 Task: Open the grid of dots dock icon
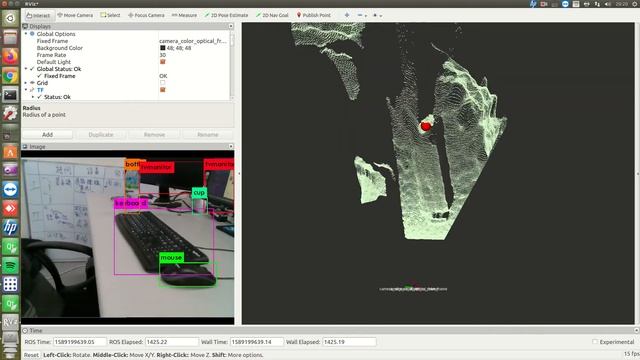coord(10,284)
